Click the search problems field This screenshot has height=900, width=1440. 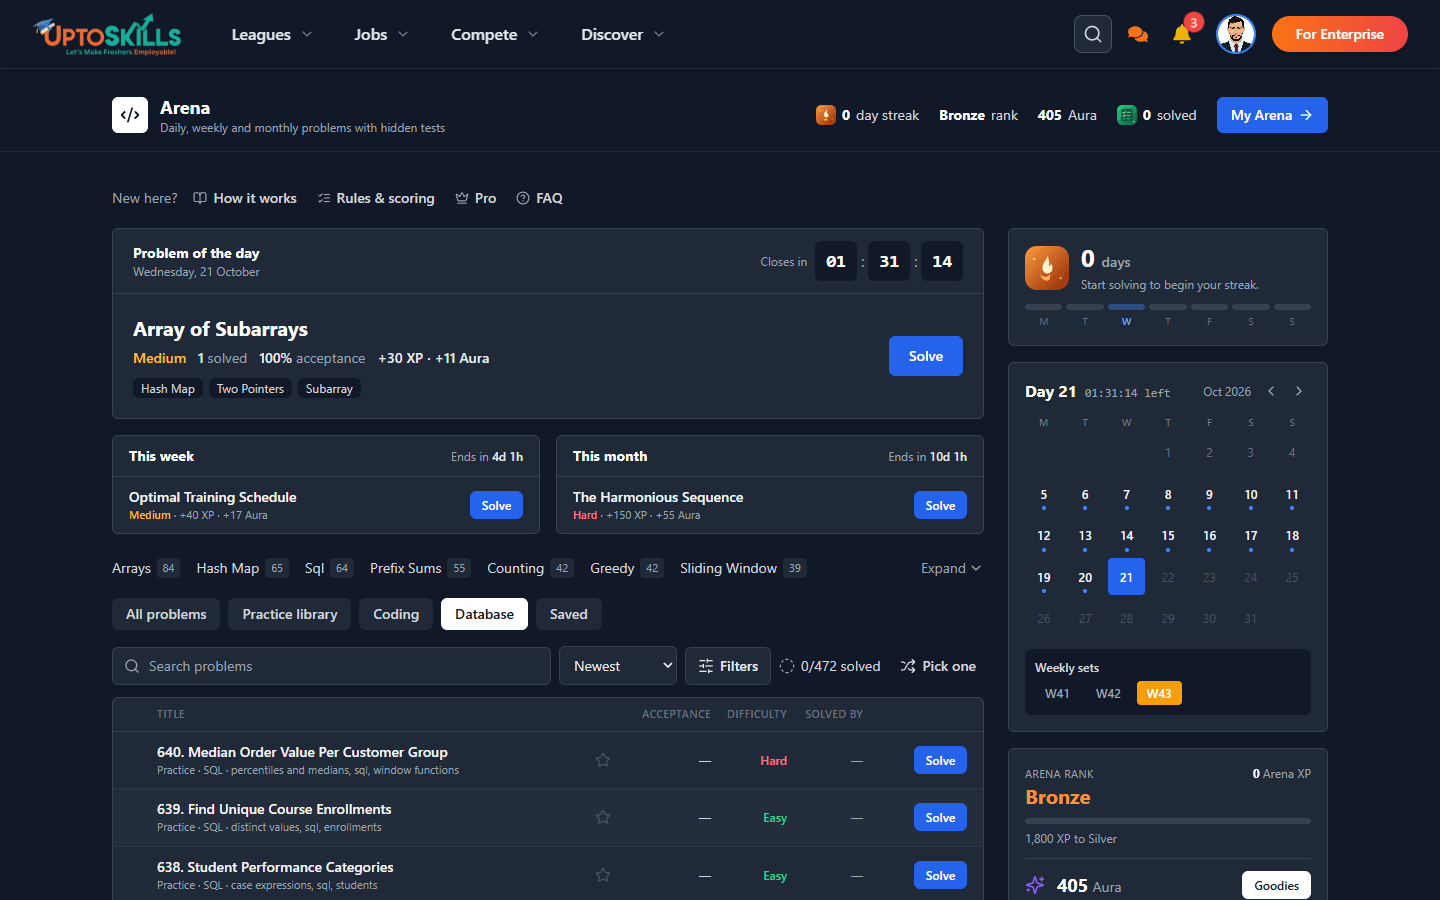click(331, 666)
